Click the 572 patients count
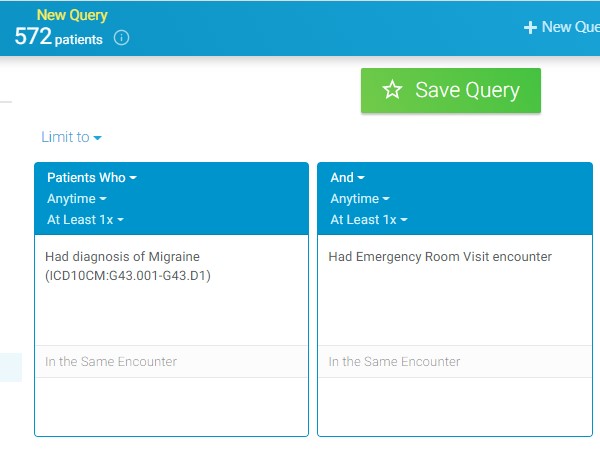Image resolution: width=600 pixels, height=454 pixels. tap(60, 38)
